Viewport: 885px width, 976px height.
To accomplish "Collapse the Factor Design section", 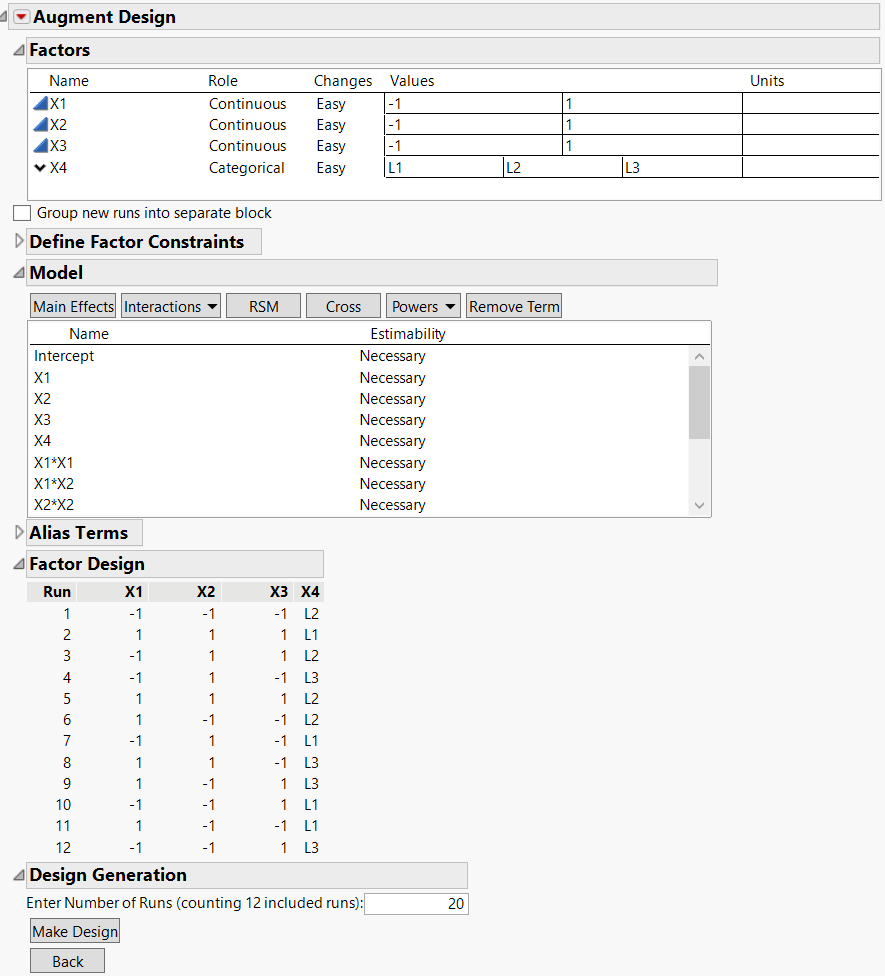I will pos(19,565).
